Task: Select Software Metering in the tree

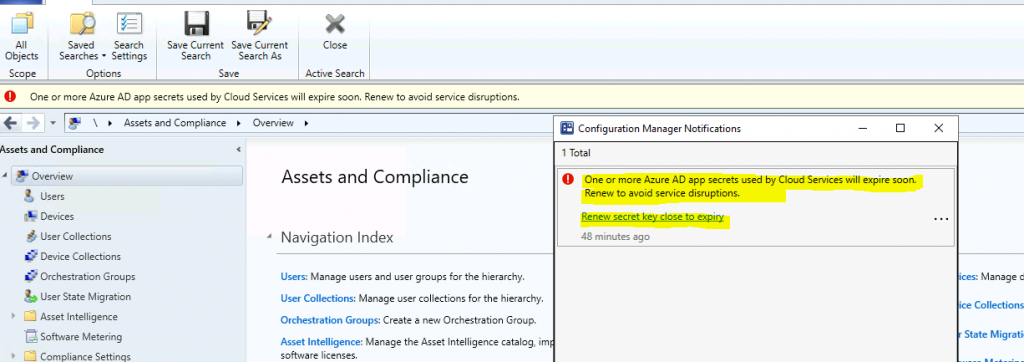Action: pos(81,337)
